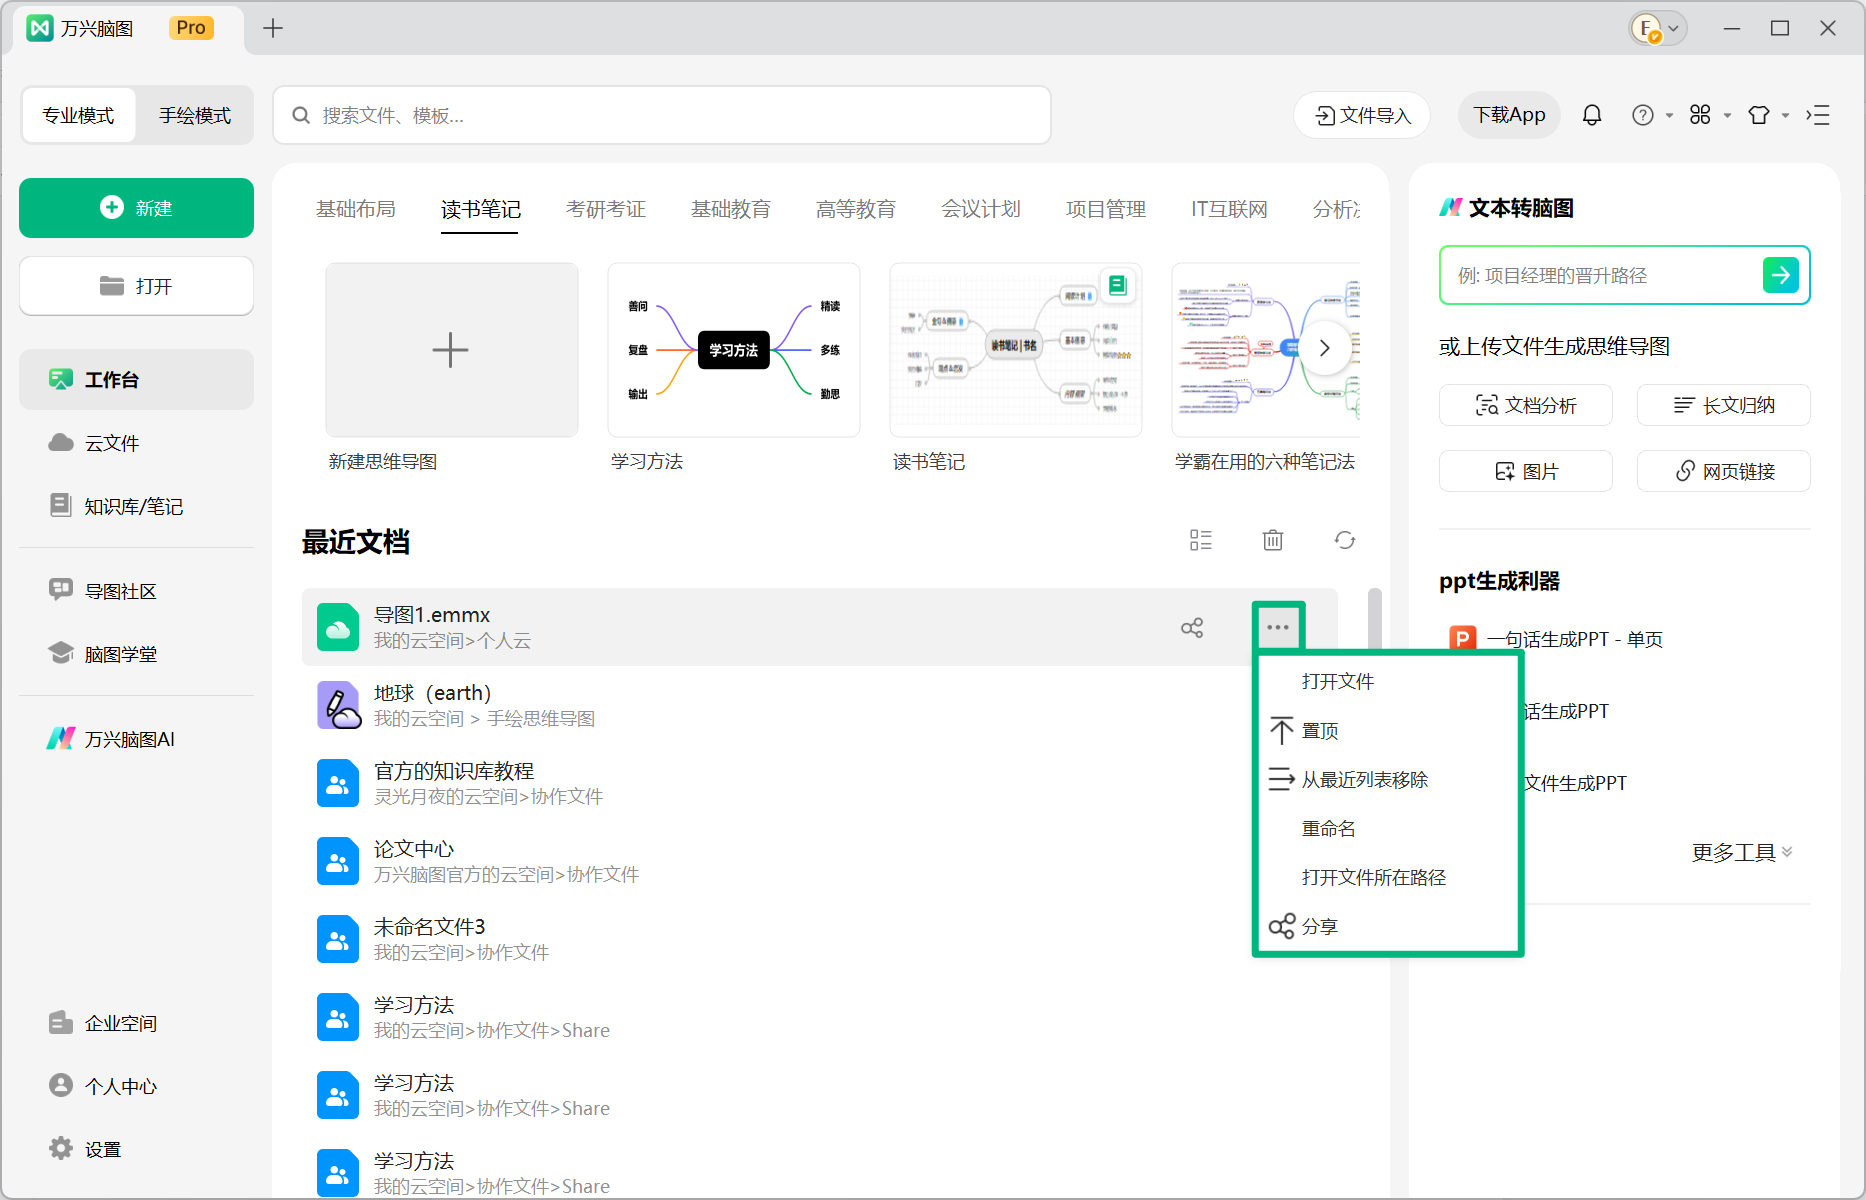Open the 新建思维导图 blank template thumbnail
1866x1200 pixels.
click(452, 350)
